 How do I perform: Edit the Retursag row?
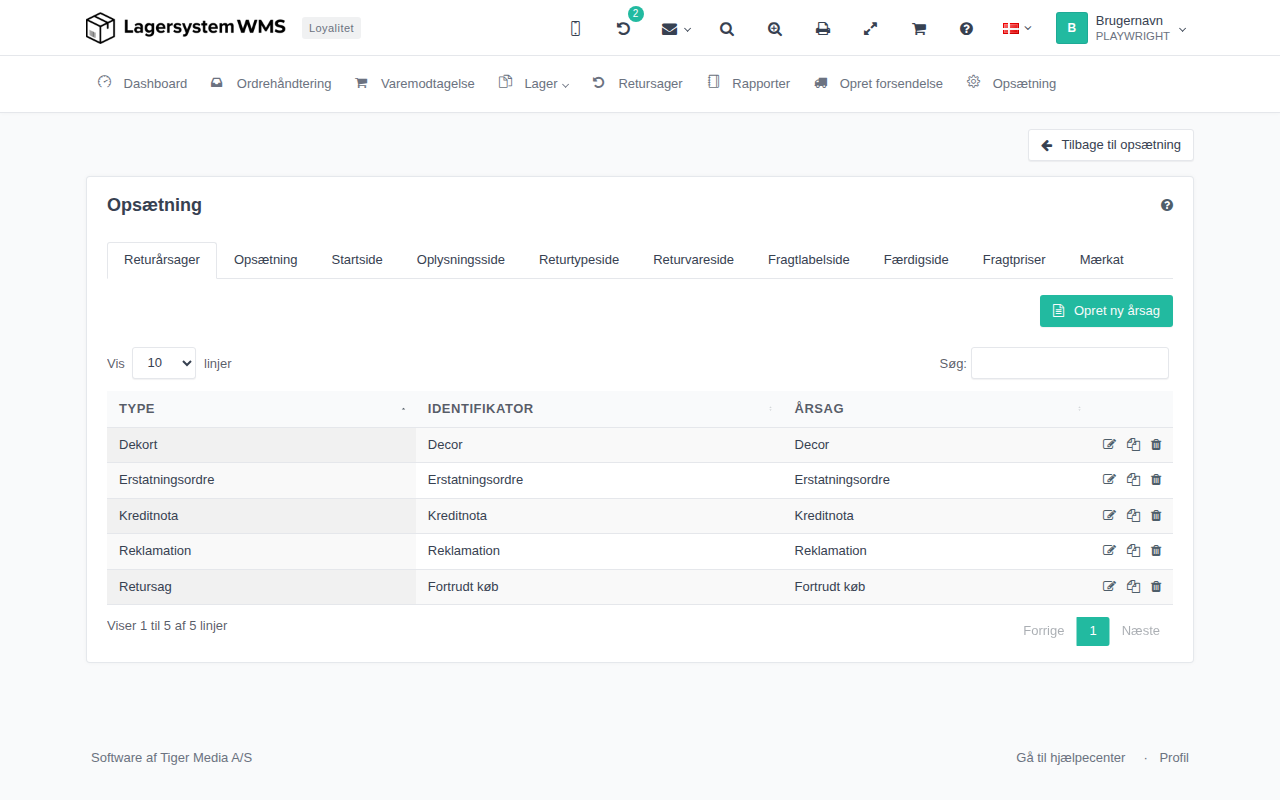click(1109, 587)
